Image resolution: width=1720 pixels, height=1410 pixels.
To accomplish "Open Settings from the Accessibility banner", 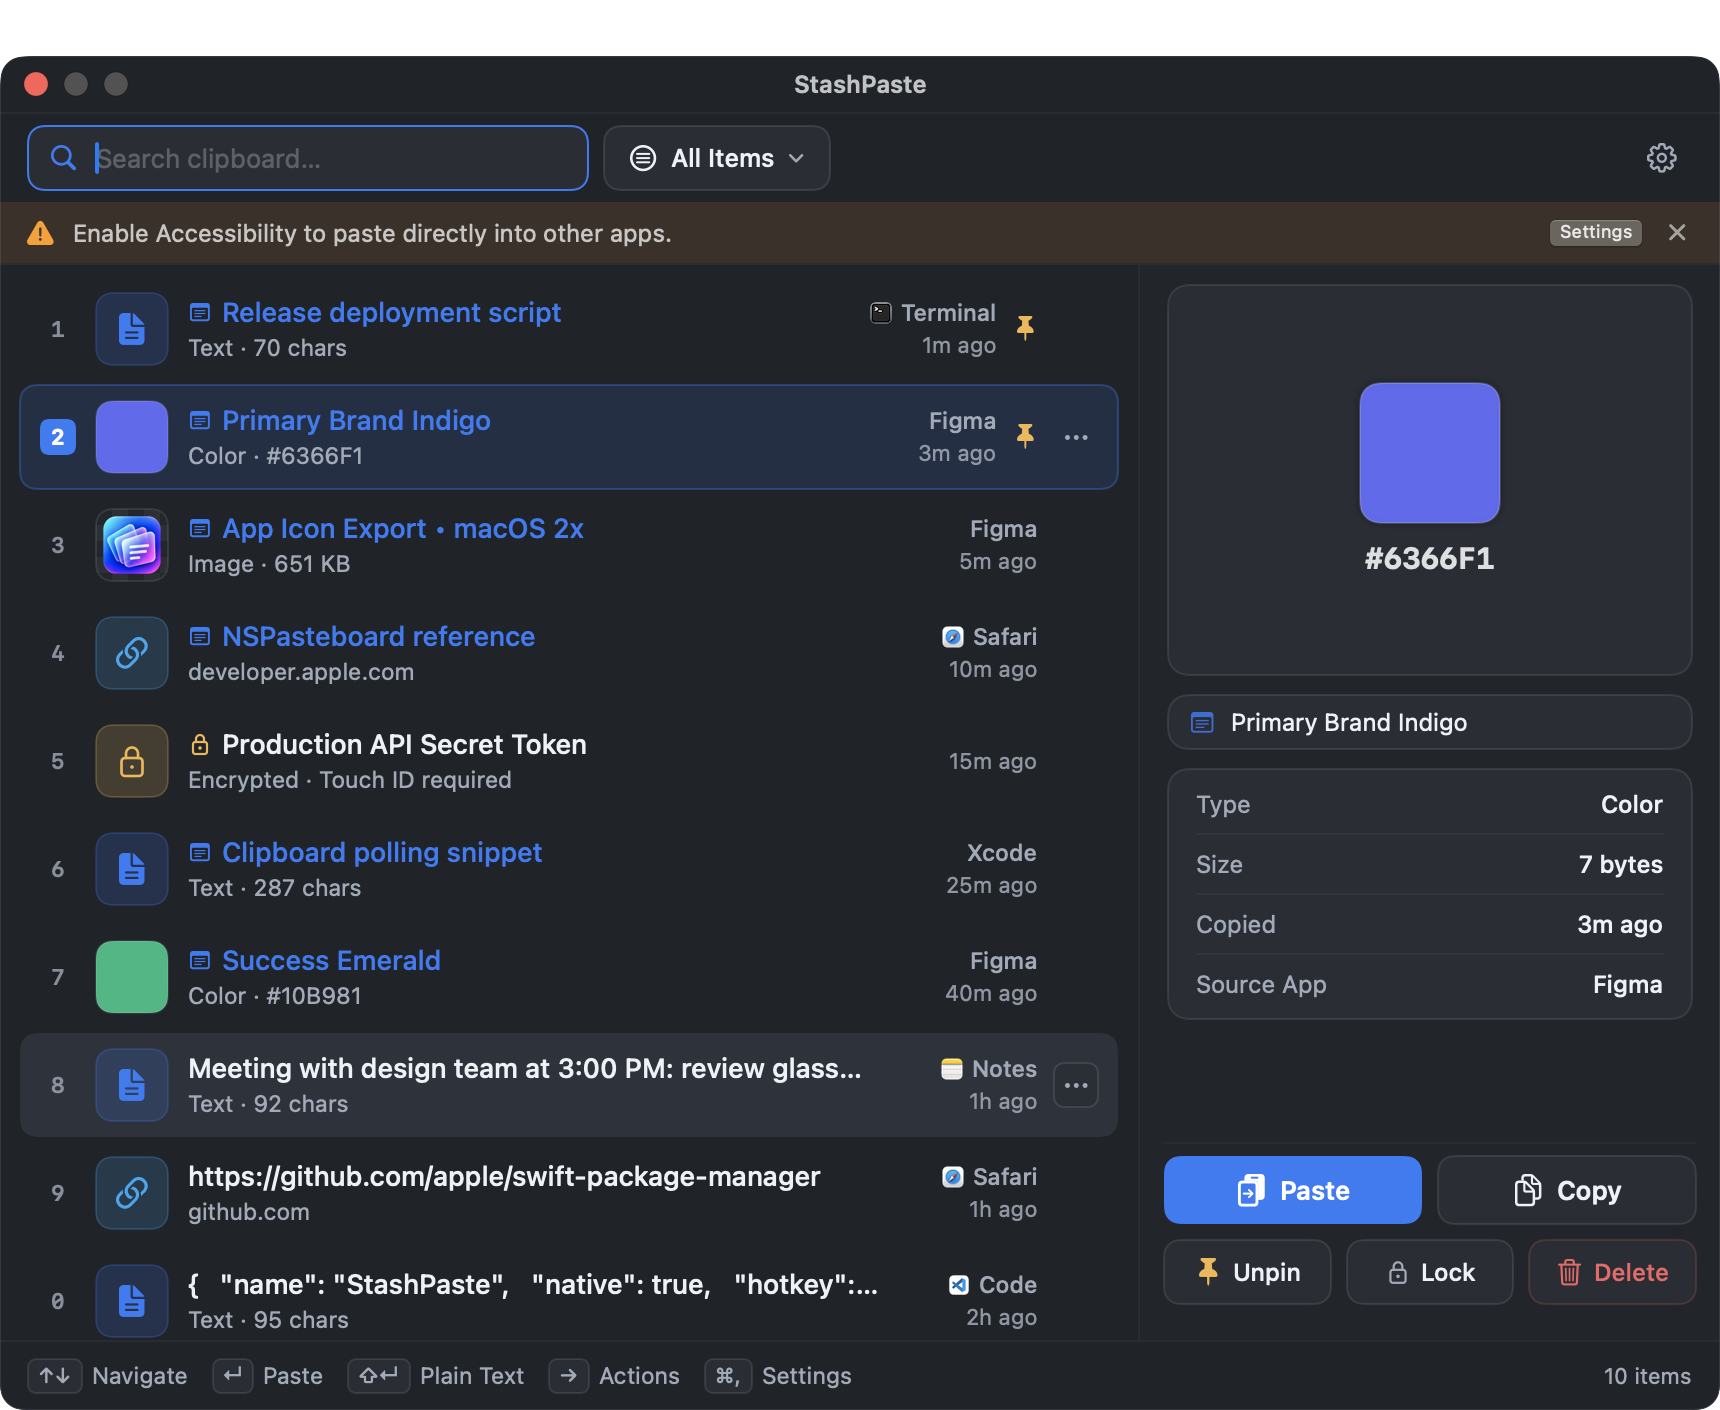I will 1595,232.
